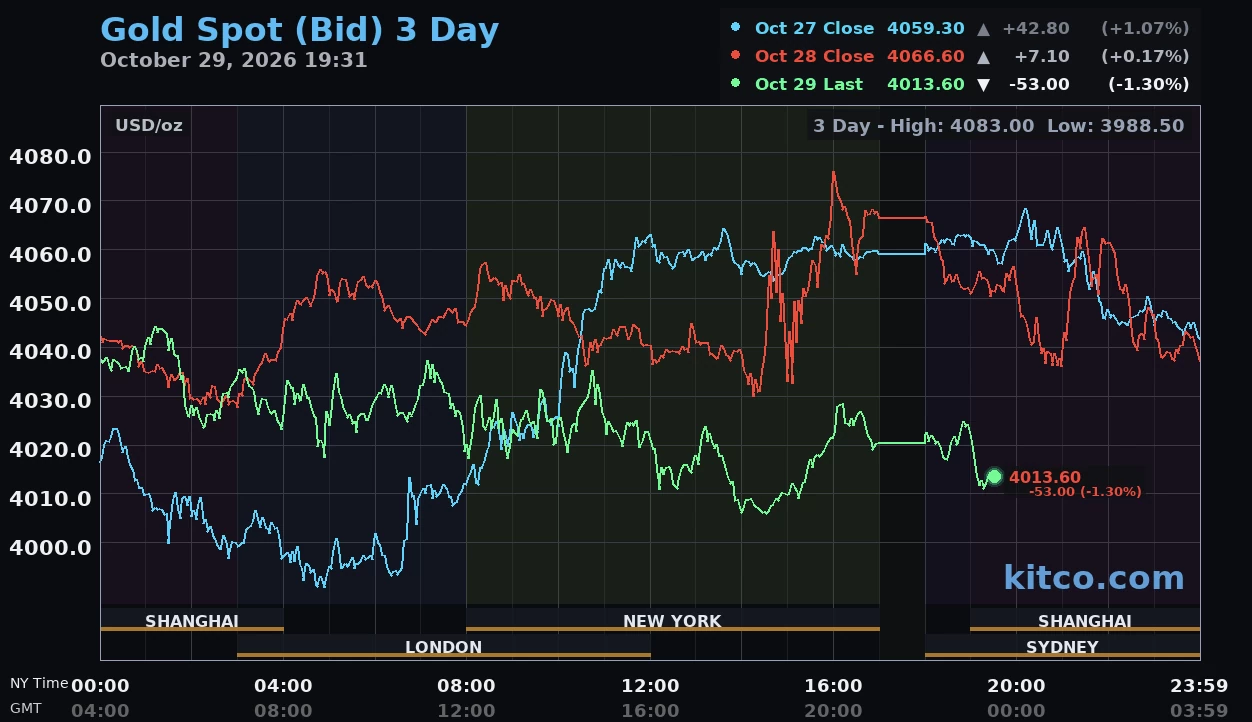
Task: Click the NEW YORK session label
Action: coord(672,621)
